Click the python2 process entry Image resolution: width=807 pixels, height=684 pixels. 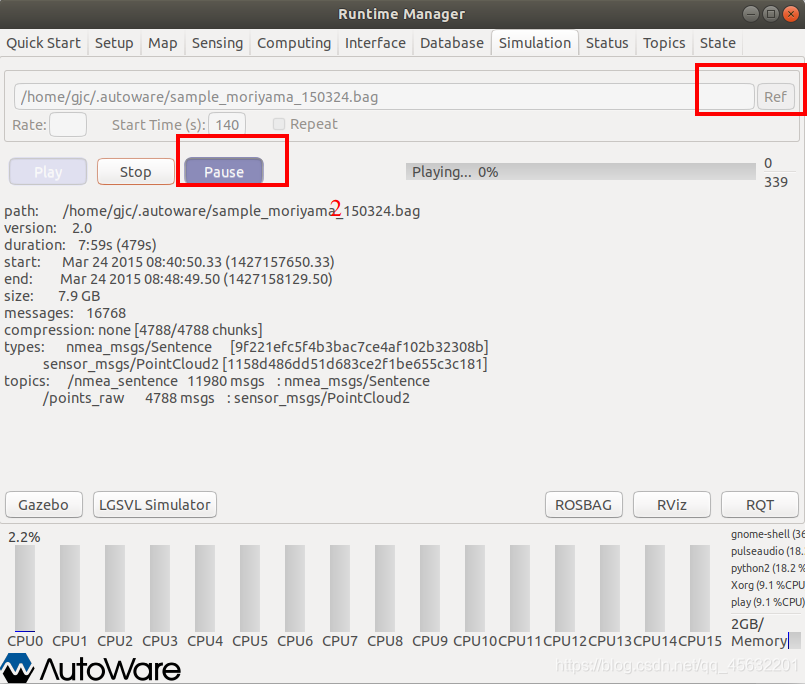767,568
